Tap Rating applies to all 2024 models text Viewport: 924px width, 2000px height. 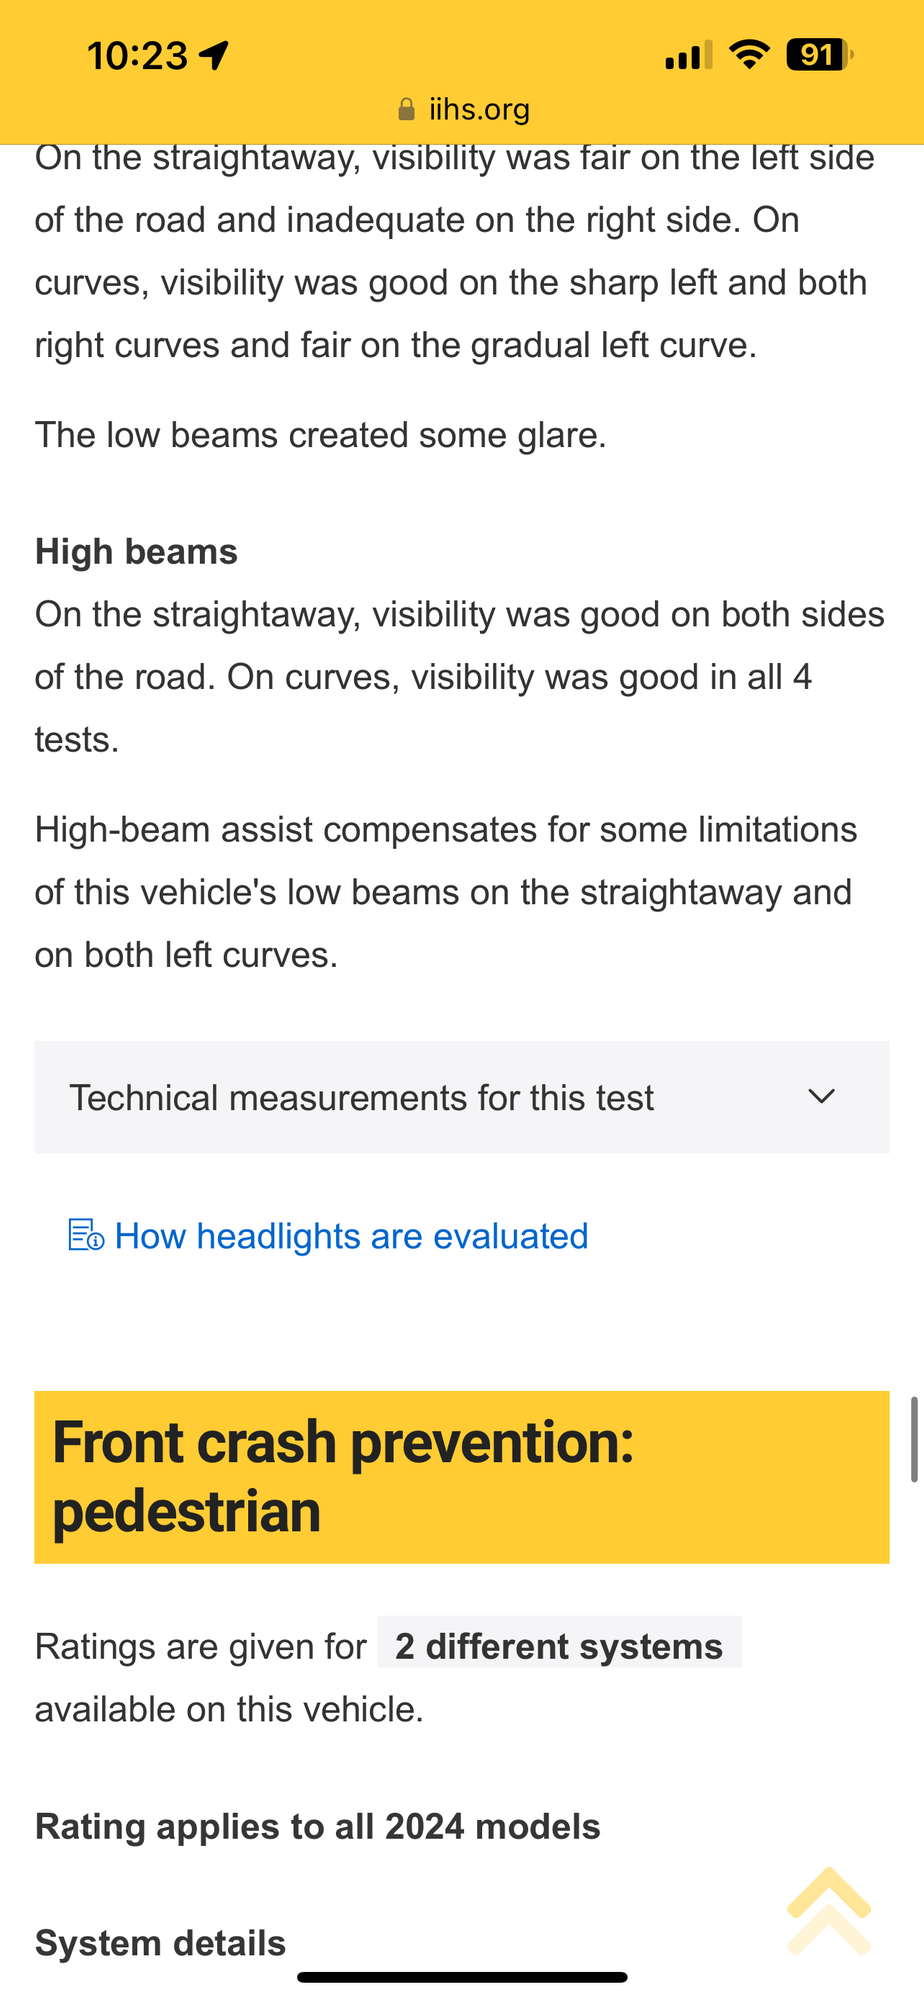(x=318, y=1827)
